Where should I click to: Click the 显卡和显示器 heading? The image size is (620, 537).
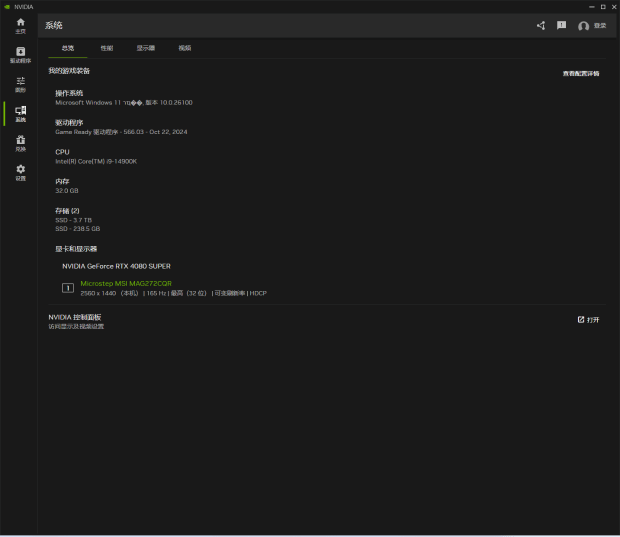coord(76,249)
